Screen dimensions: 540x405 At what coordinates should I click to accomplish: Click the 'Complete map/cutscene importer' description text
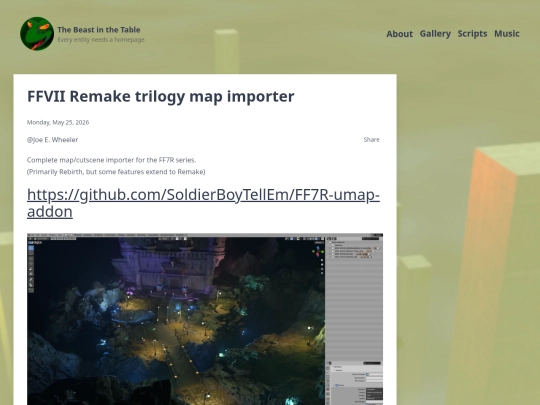[112, 160]
